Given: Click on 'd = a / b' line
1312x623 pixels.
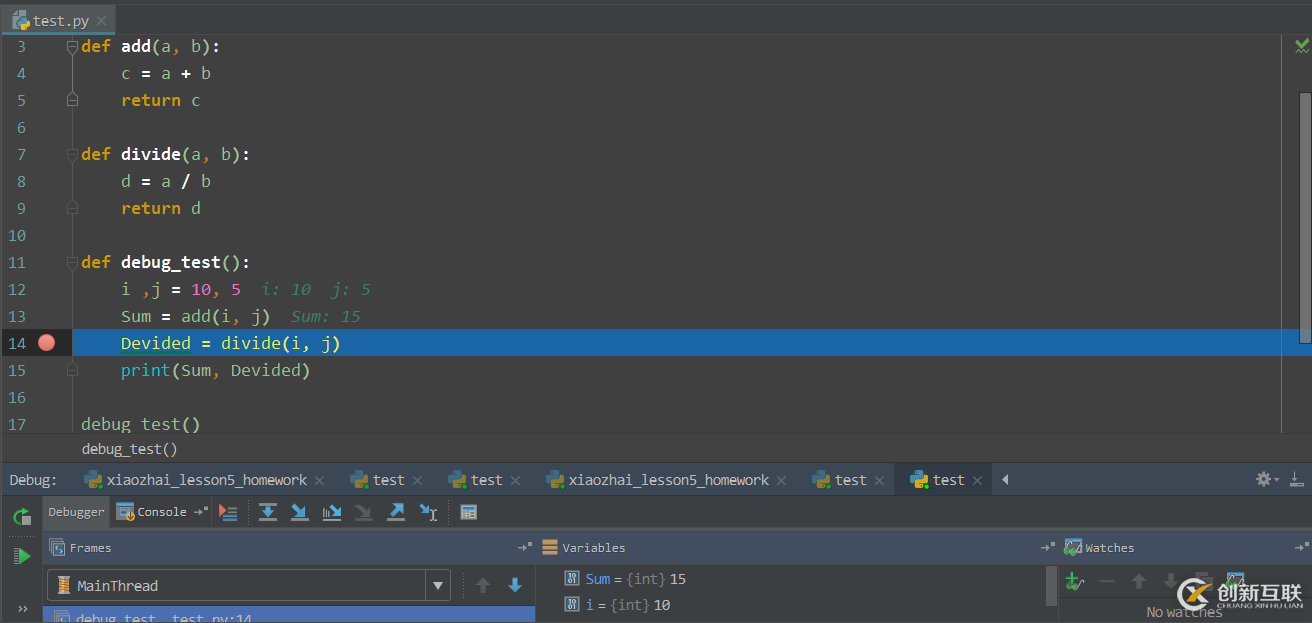Looking at the screenshot, I should pyautogui.click(x=166, y=181).
